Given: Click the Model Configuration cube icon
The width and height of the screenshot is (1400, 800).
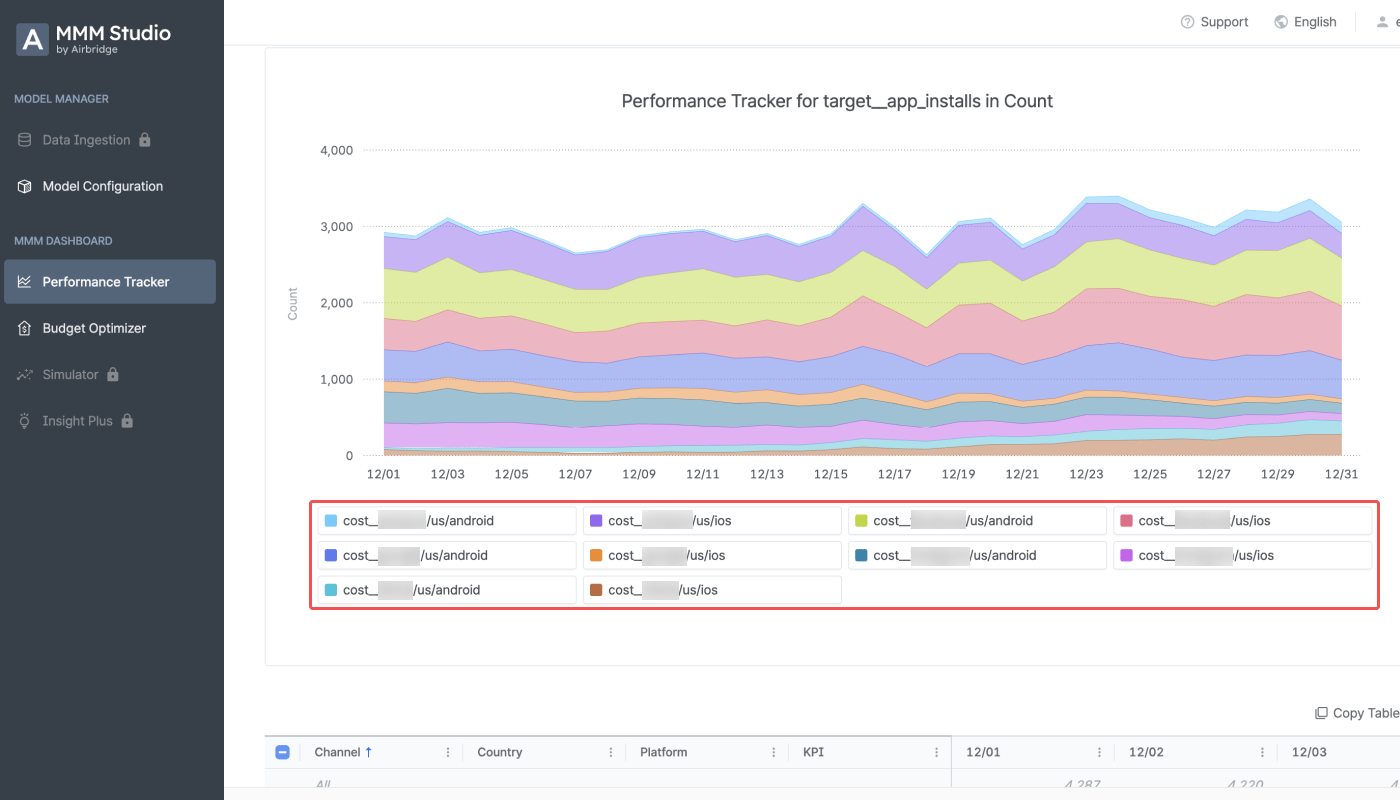Looking at the screenshot, I should [25, 186].
